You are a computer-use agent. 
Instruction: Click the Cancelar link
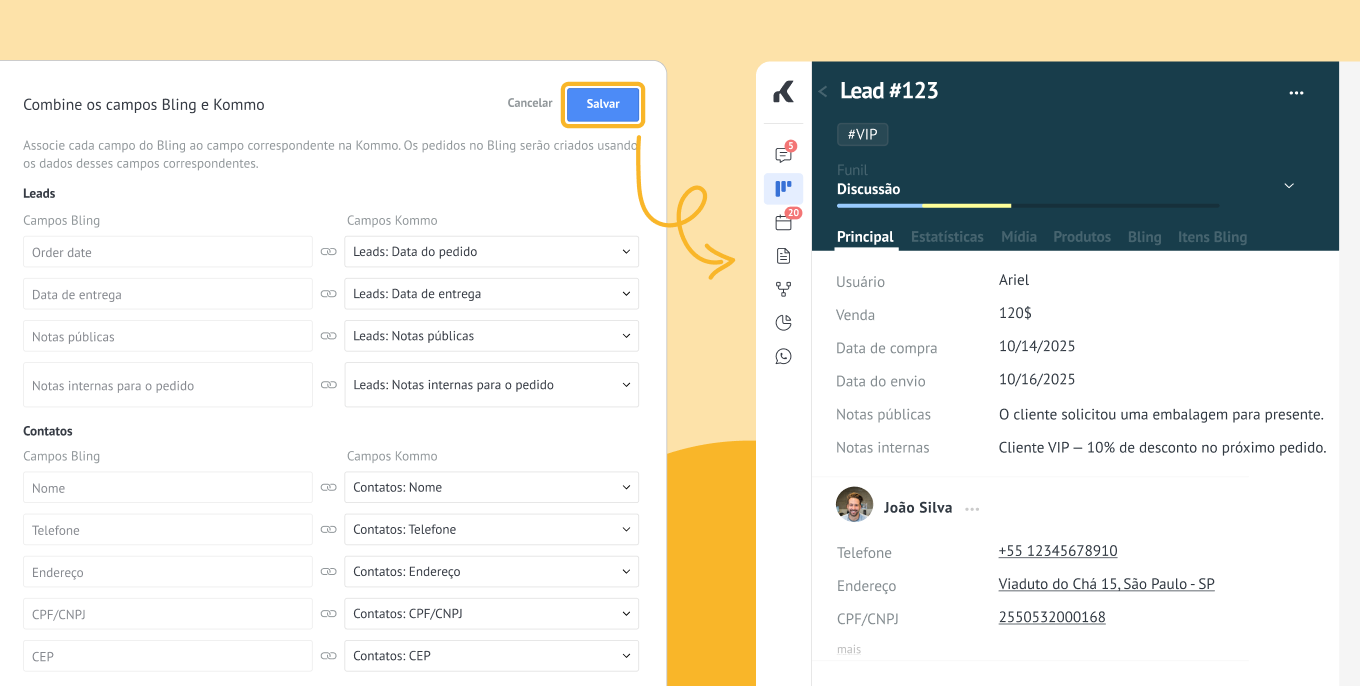(529, 103)
